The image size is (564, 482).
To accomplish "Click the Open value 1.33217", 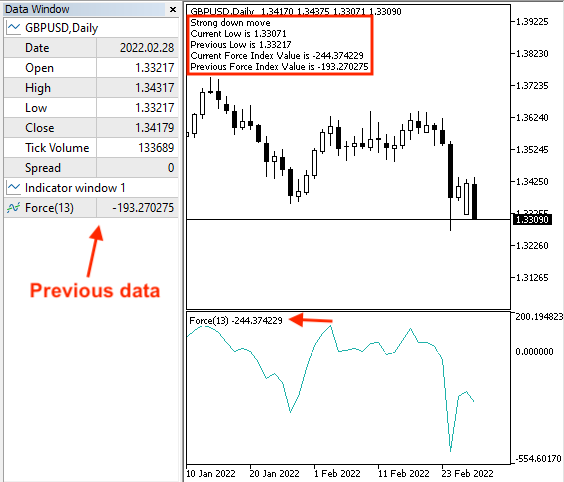I will [x=155, y=68].
